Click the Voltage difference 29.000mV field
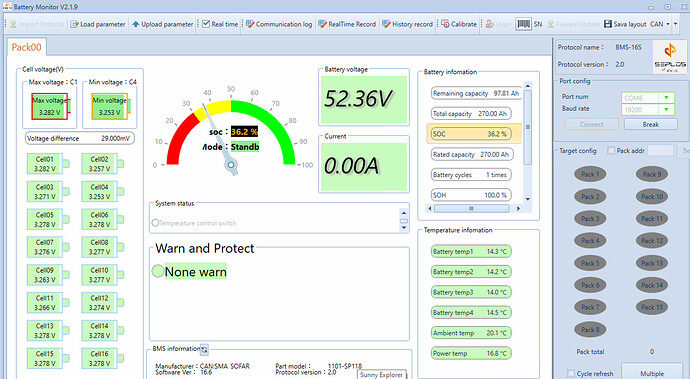This screenshot has width=690, height=379. pyautogui.click(x=80, y=138)
